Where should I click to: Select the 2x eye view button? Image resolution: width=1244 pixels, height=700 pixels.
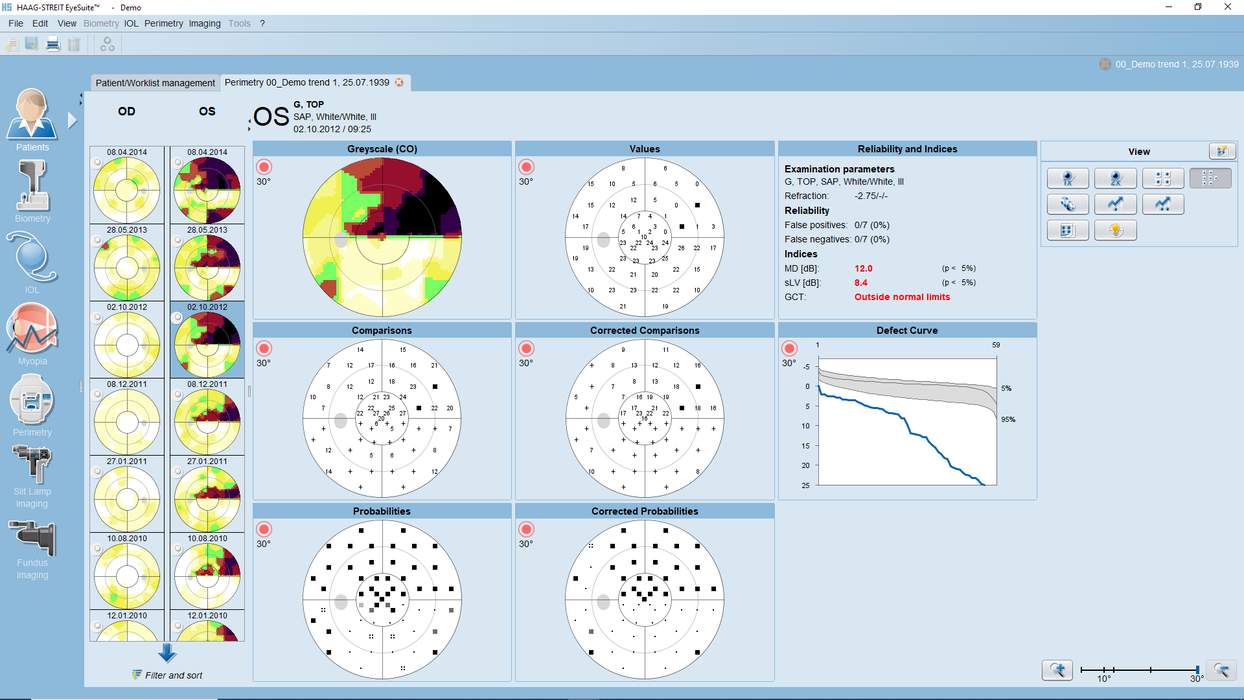[1114, 179]
